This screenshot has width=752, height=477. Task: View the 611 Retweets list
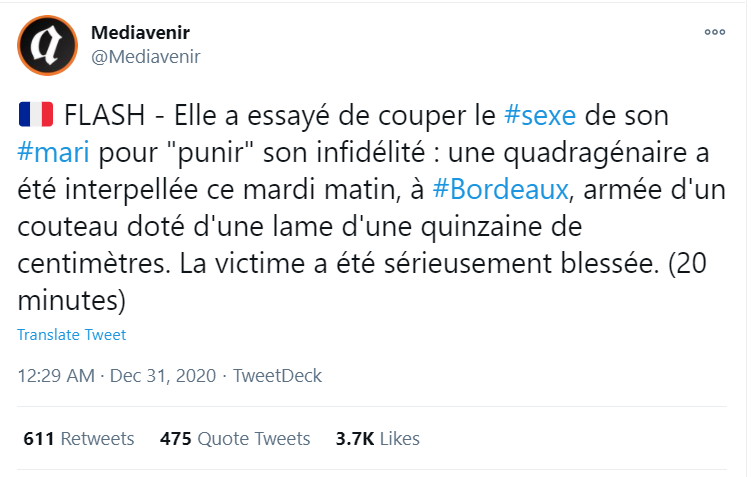tap(78, 438)
